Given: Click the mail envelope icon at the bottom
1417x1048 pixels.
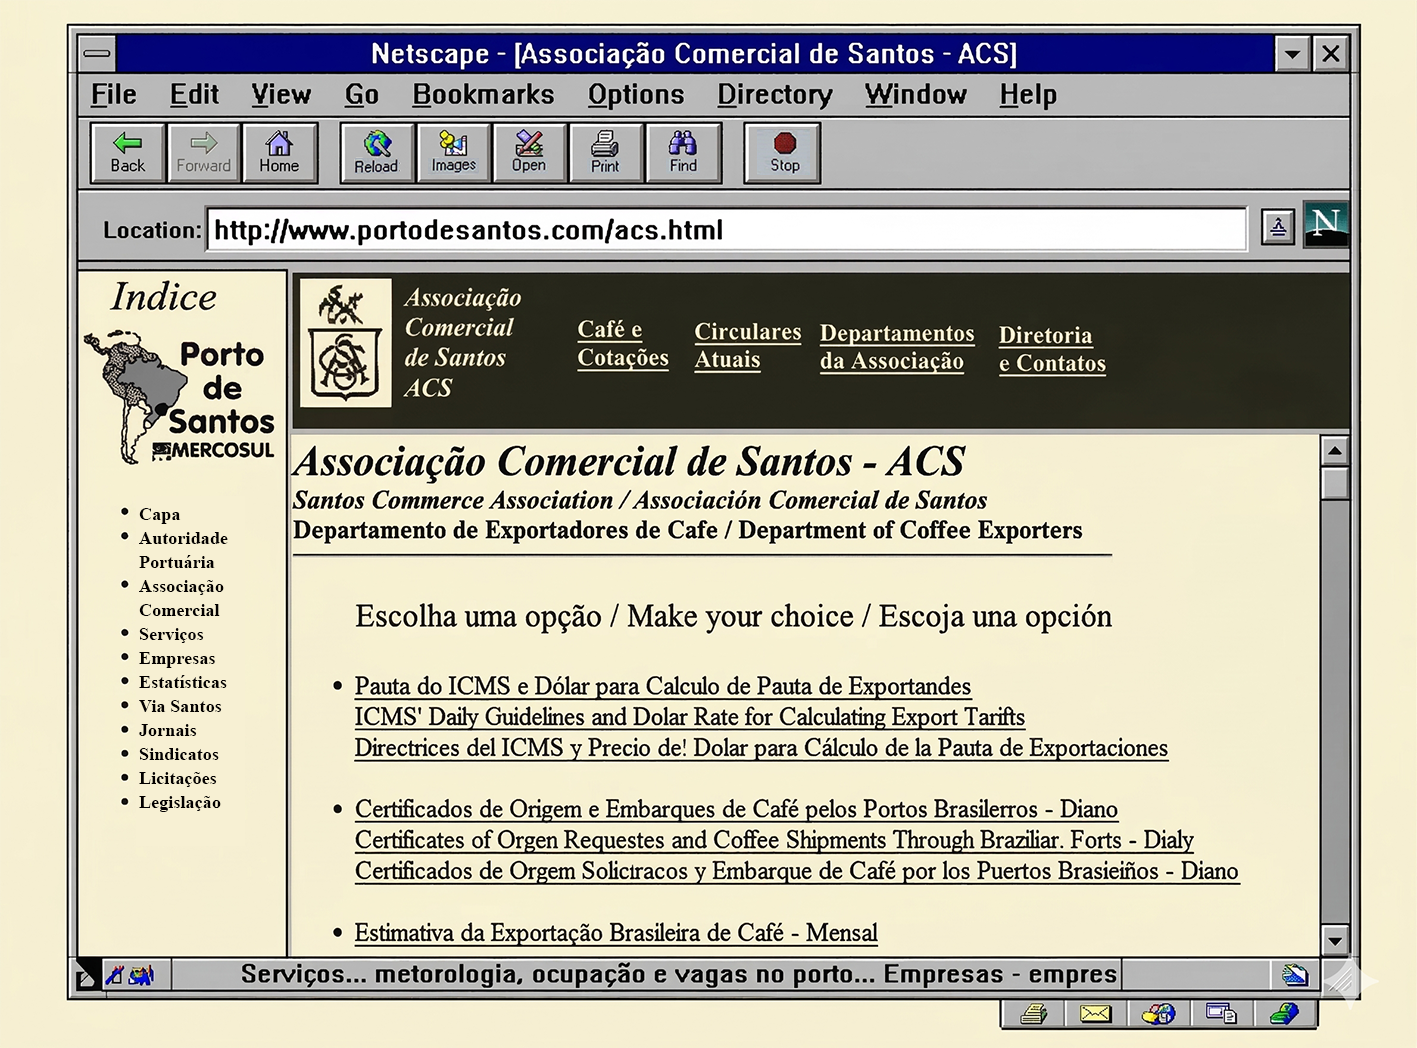Looking at the screenshot, I should (x=1095, y=1014).
